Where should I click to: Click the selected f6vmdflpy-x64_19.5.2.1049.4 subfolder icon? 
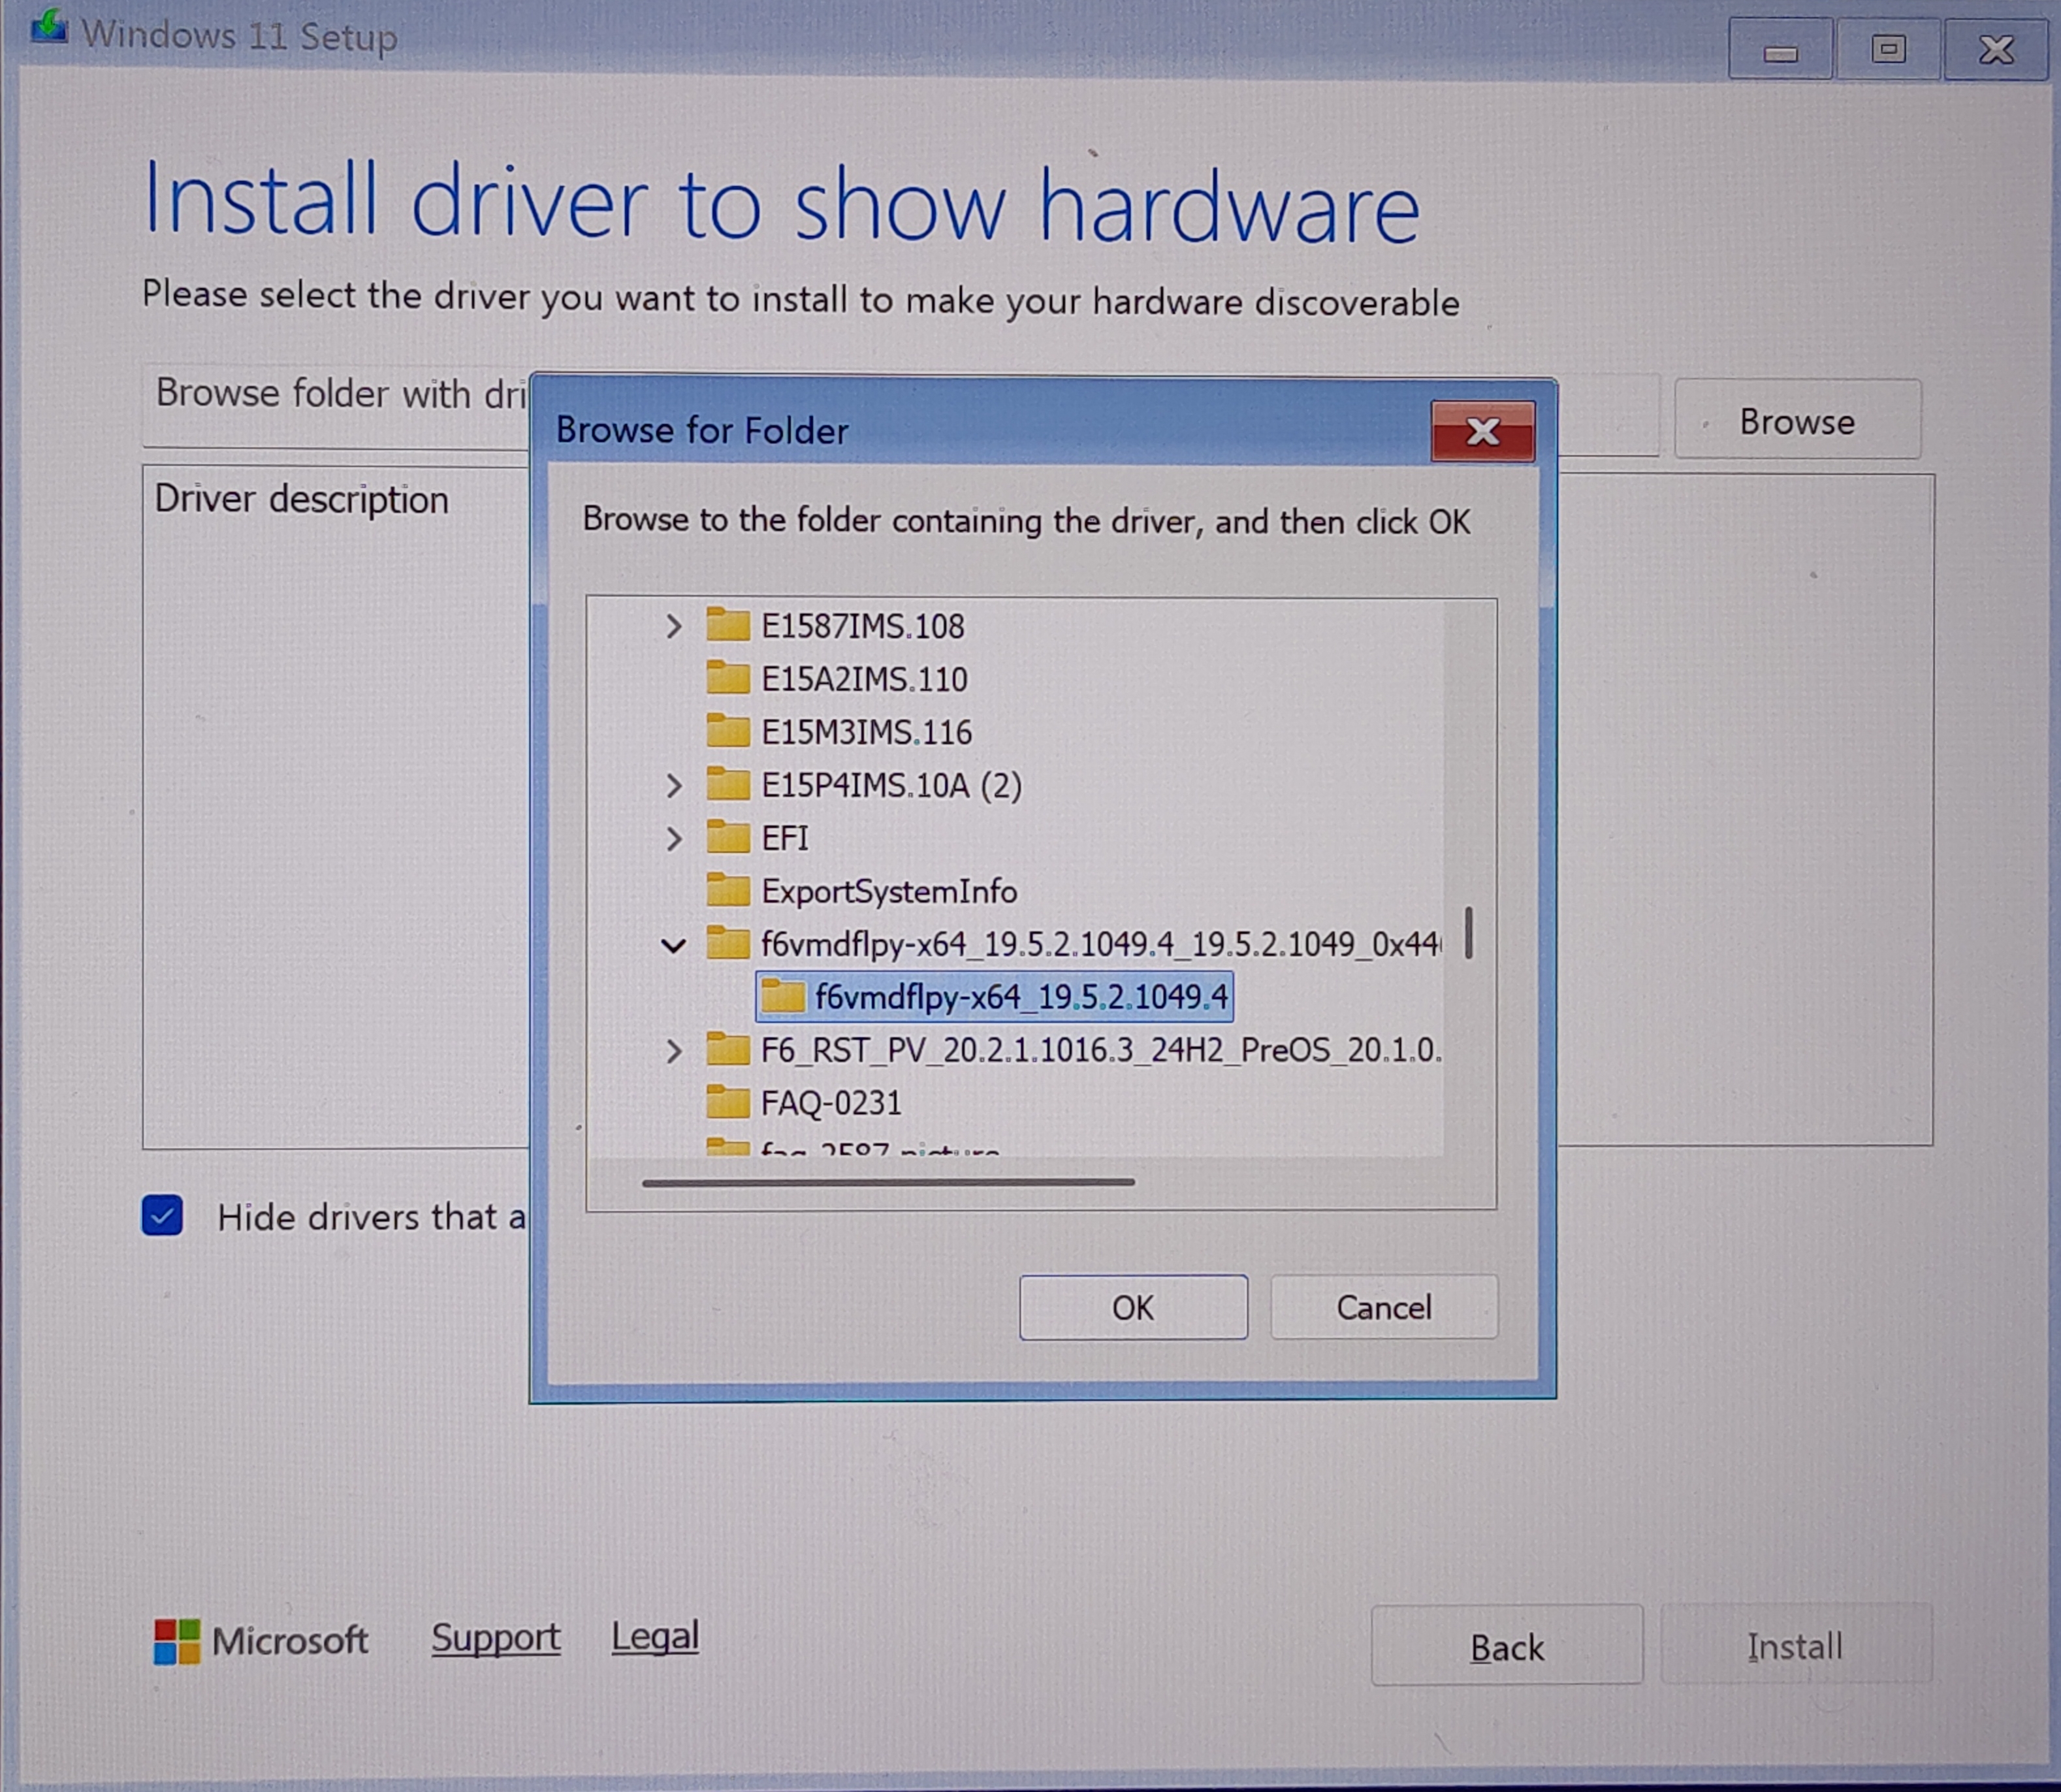782,996
